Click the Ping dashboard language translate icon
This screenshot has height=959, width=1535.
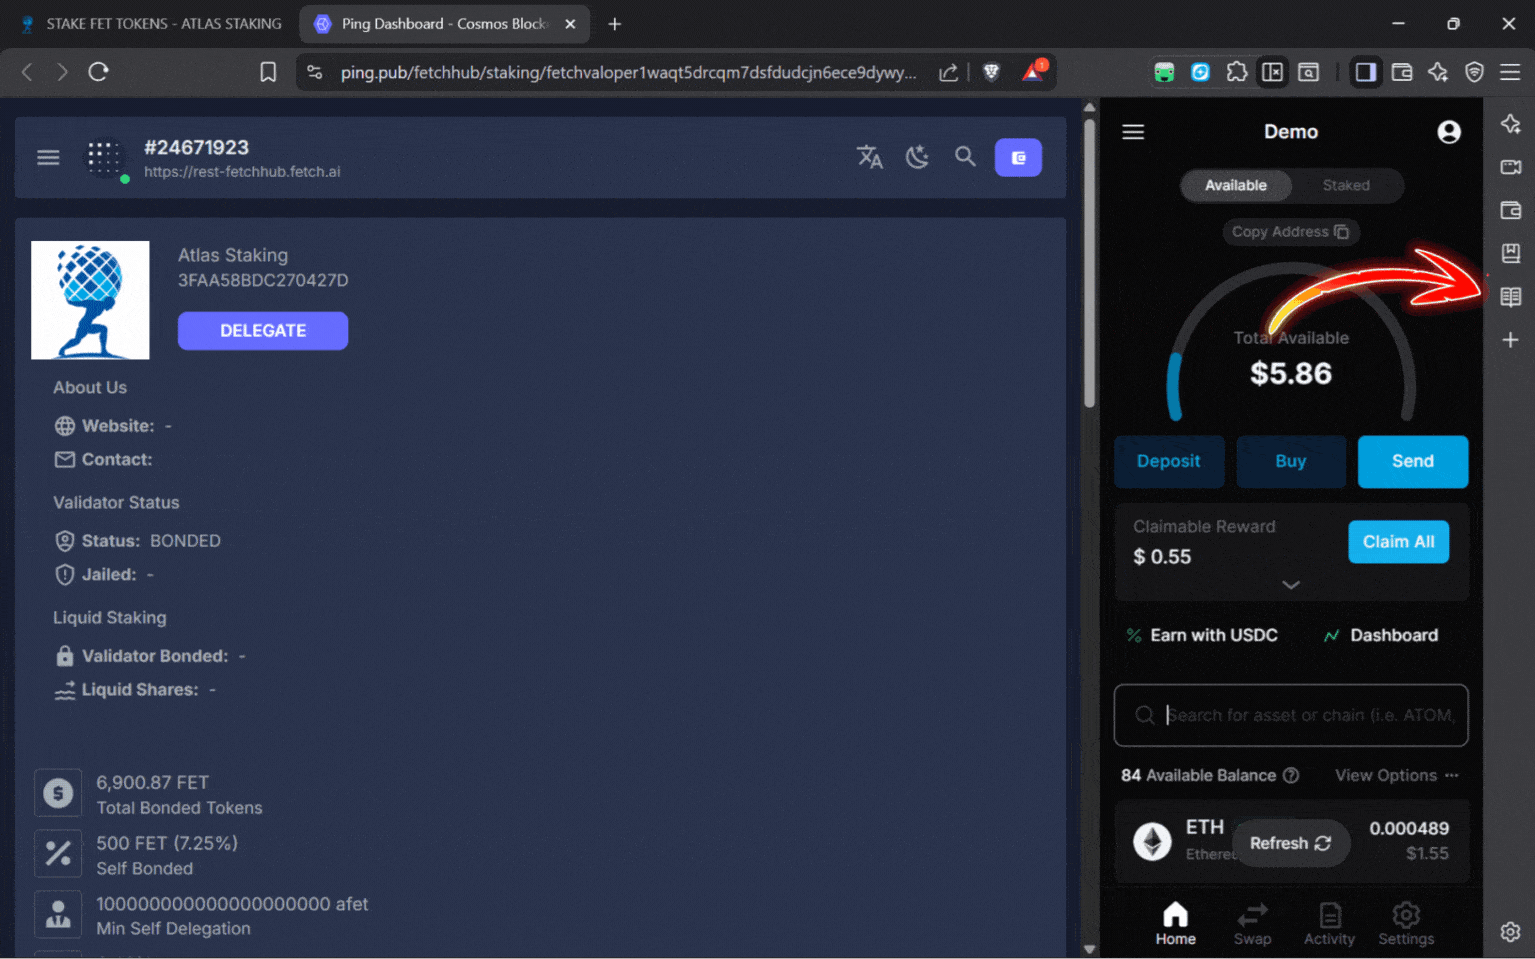coord(869,157)
